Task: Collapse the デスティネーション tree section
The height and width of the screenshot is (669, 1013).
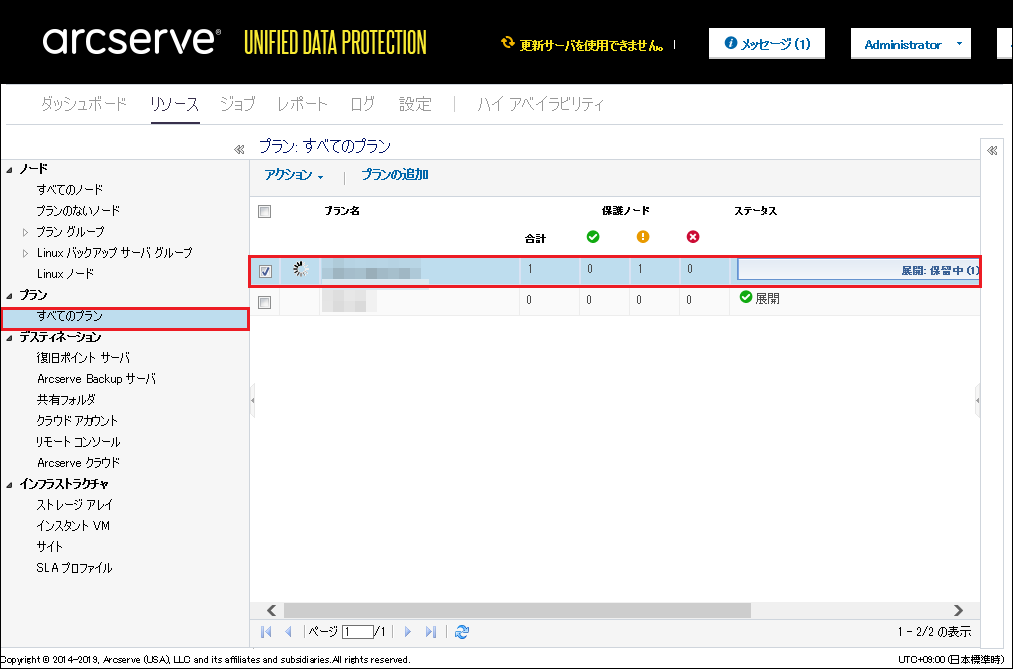Action: click(x=9, y=338)
